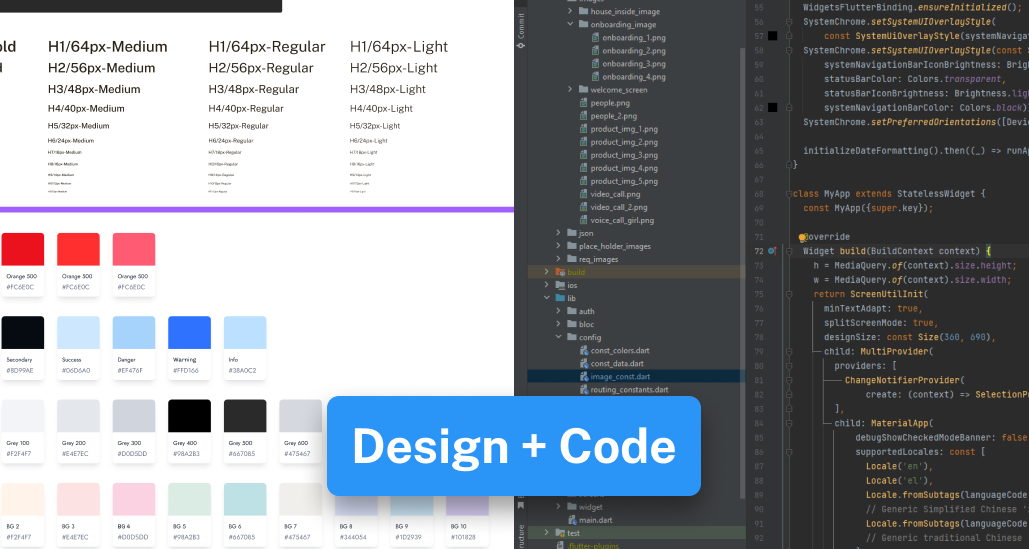Click the build folder icon
1029x549 pixels.
click(x=559, y=272)
